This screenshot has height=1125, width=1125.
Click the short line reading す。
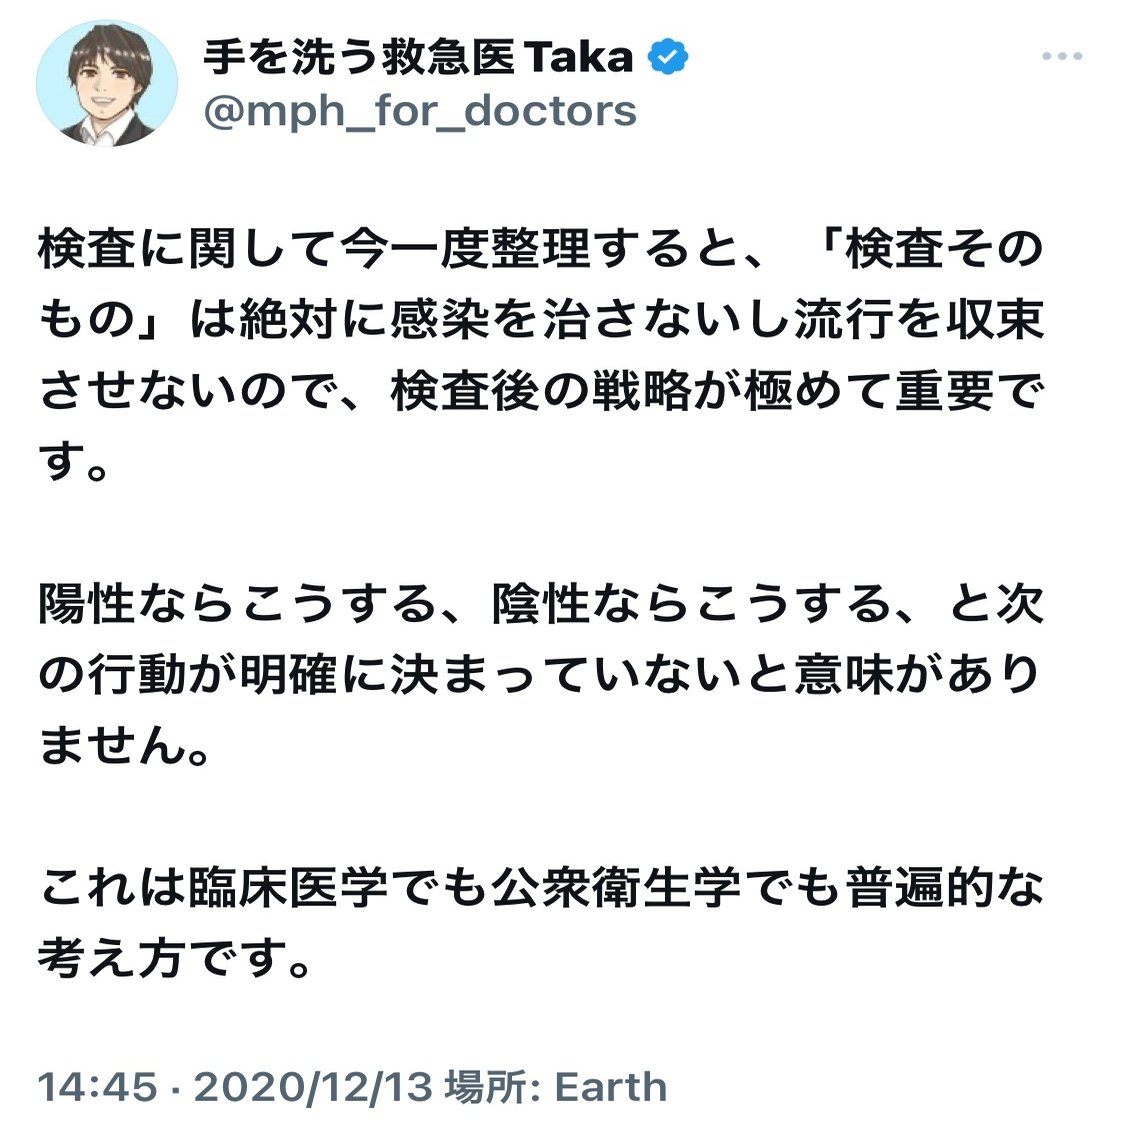pos(73,462)
